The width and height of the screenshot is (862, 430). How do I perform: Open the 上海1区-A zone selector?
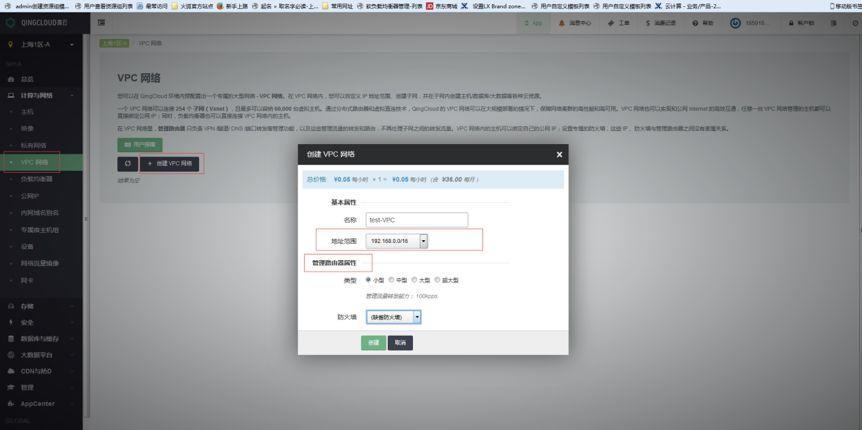coord(45,45)
